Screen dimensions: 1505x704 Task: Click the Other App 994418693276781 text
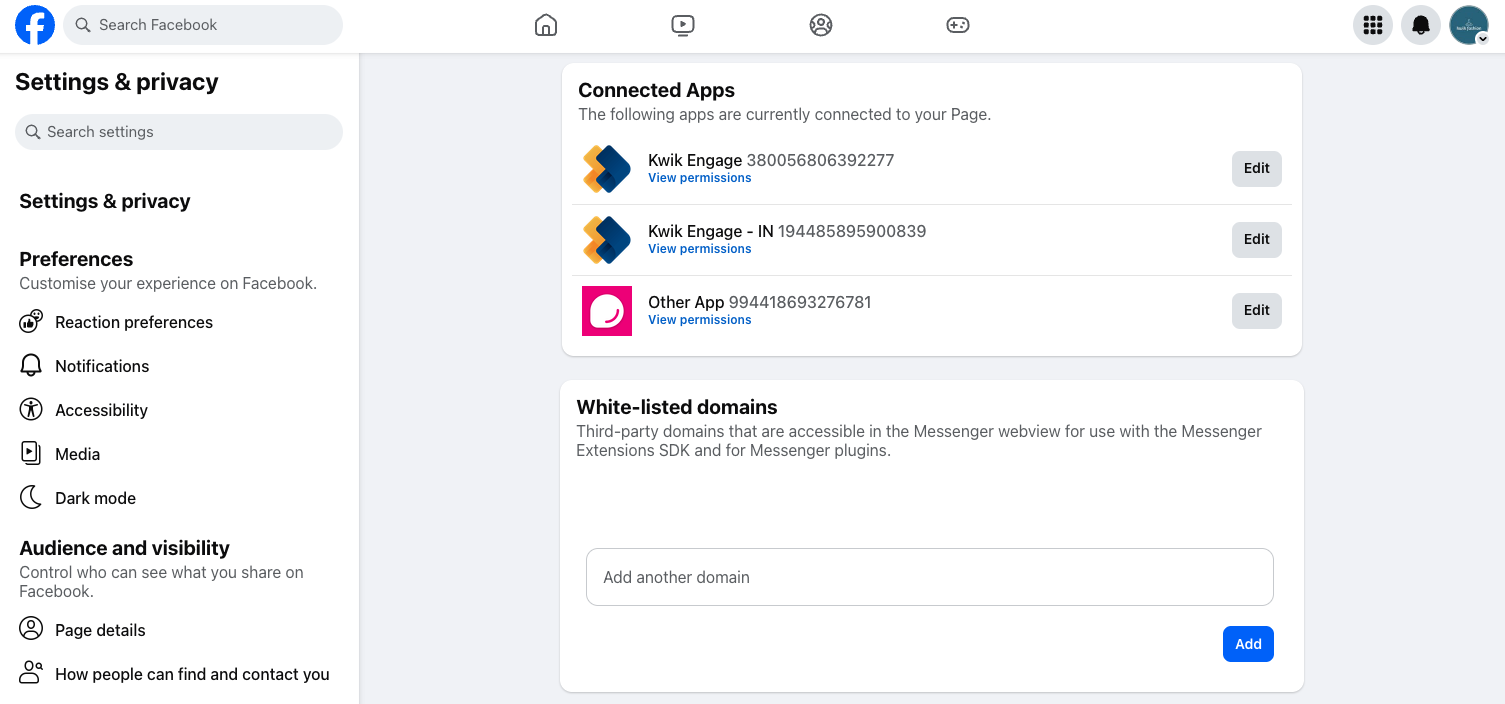click(760, 302)
